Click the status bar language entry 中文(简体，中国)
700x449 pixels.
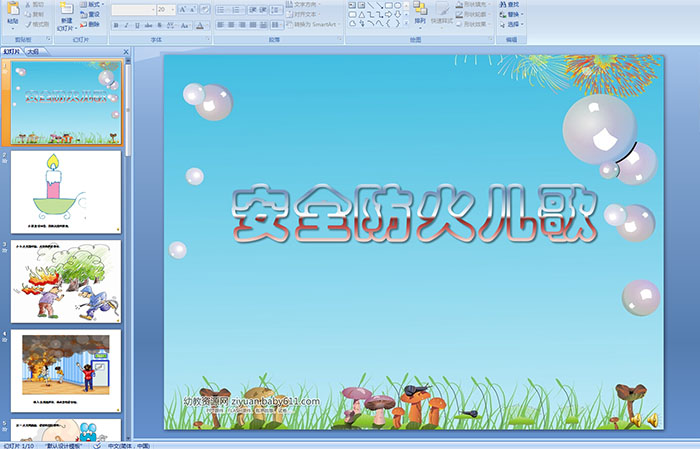click(x=129, y=445)
